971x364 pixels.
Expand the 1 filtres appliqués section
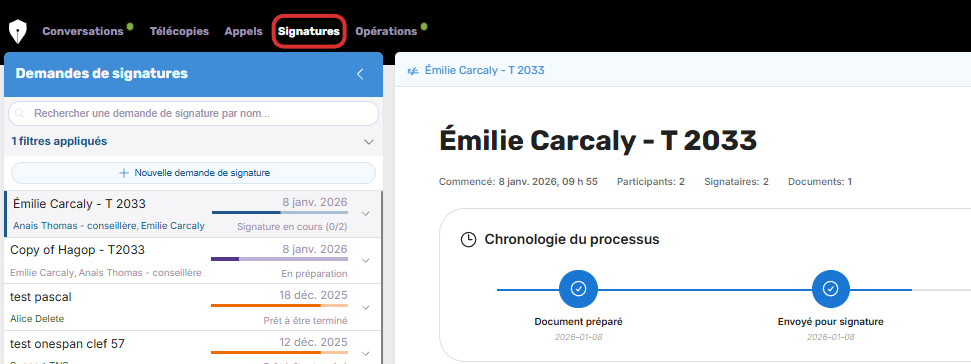(193, 141)
